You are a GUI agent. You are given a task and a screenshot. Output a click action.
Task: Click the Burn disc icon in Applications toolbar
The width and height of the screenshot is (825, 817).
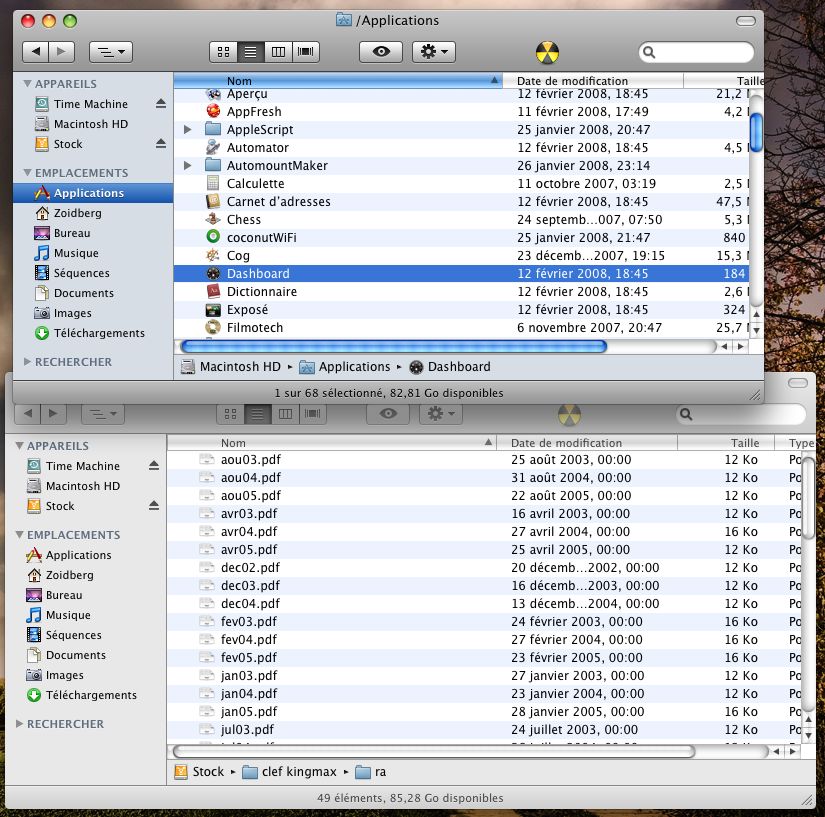point(547,53)
